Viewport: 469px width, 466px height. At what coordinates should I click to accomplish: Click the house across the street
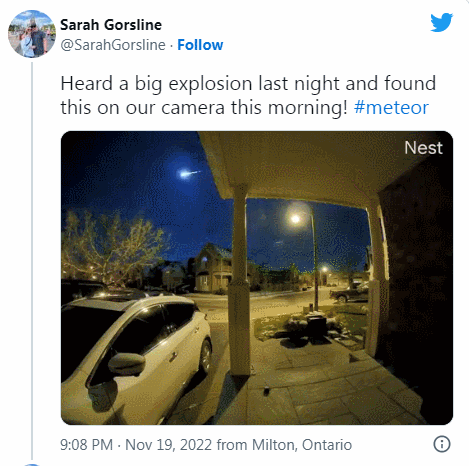[212, 268]
